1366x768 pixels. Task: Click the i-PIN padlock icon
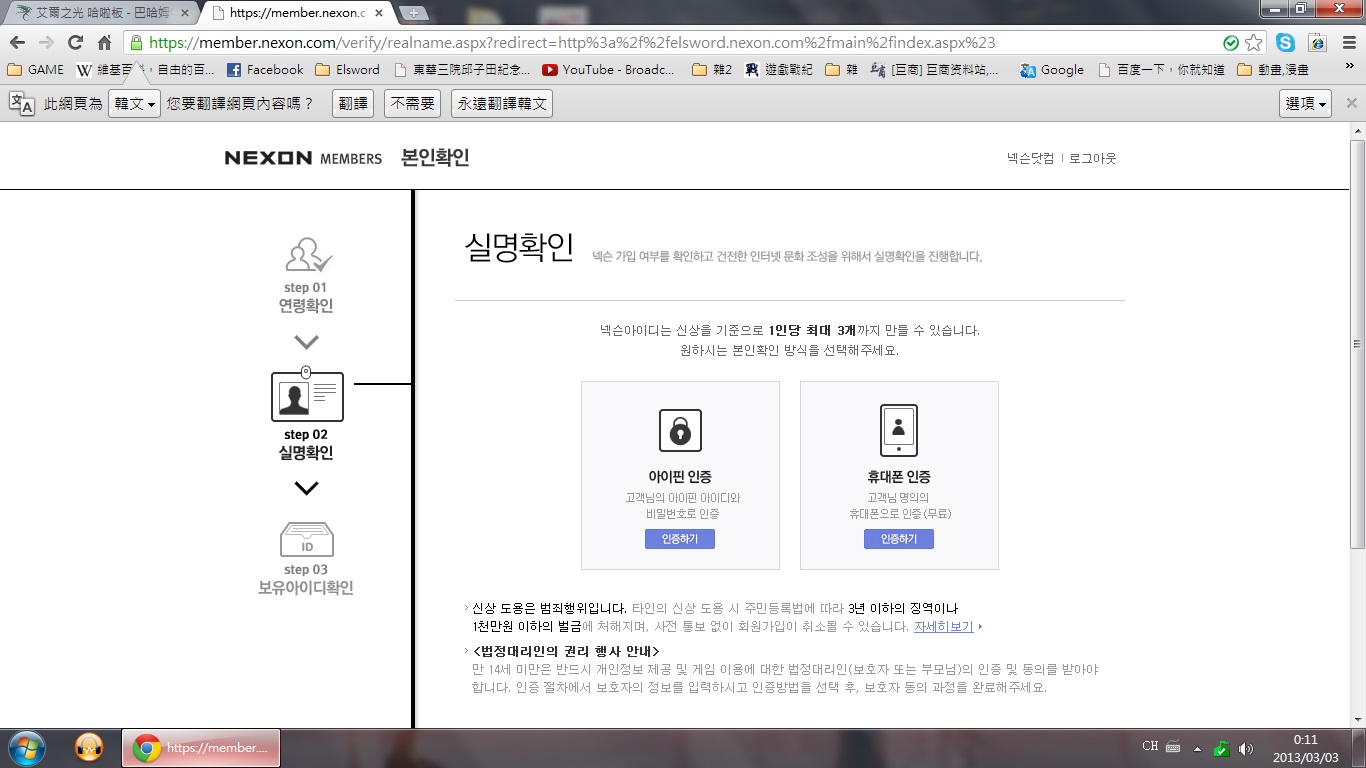click(680, 431)
